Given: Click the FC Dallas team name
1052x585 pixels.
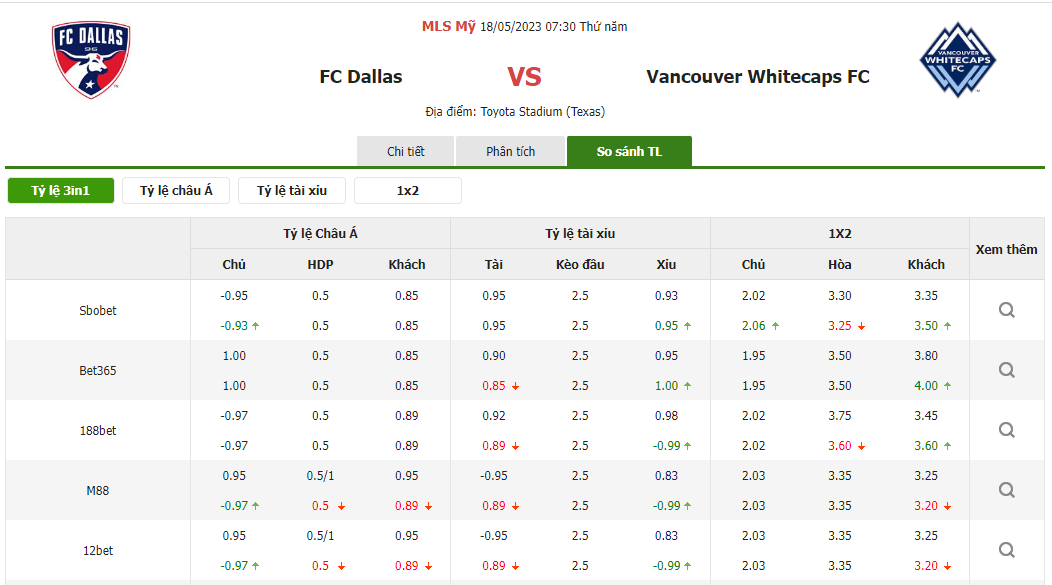Looking at the screenshot, I should pyautogui.click(x=361, y=76).
